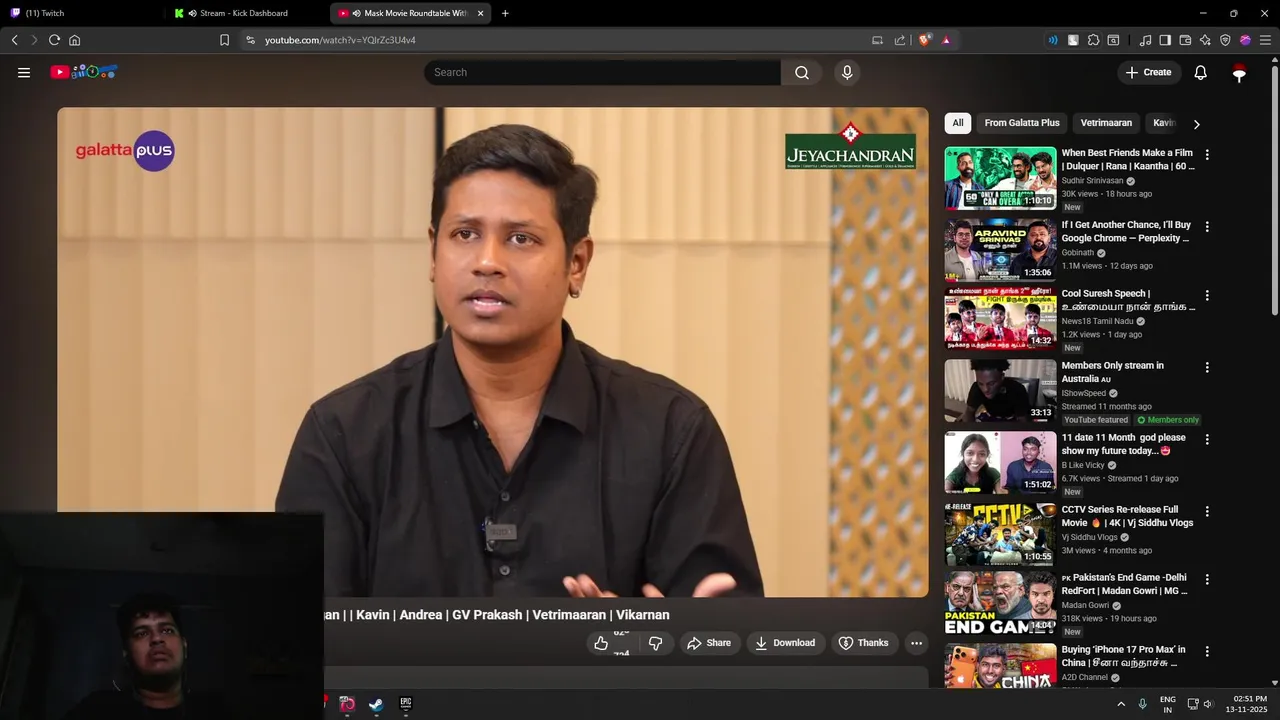This screenshot has width=1280, height=720.
Task: Open the Leo AI sparkle icon
Action: (x=1205, y=40)
